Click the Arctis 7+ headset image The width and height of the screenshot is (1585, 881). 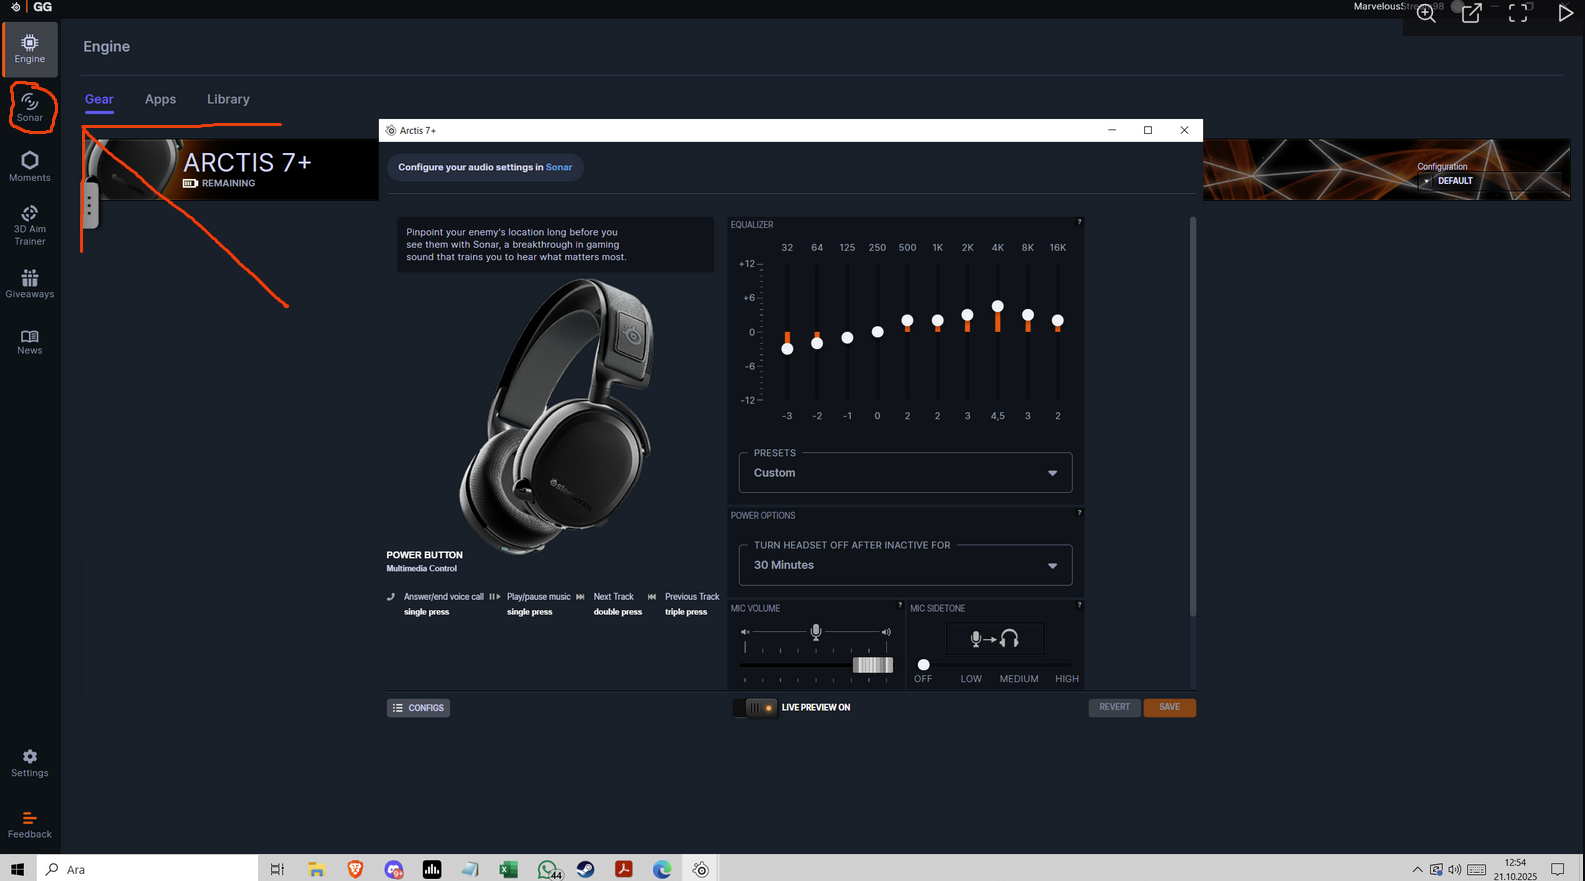pyautogui.click(x=556, y=415)
